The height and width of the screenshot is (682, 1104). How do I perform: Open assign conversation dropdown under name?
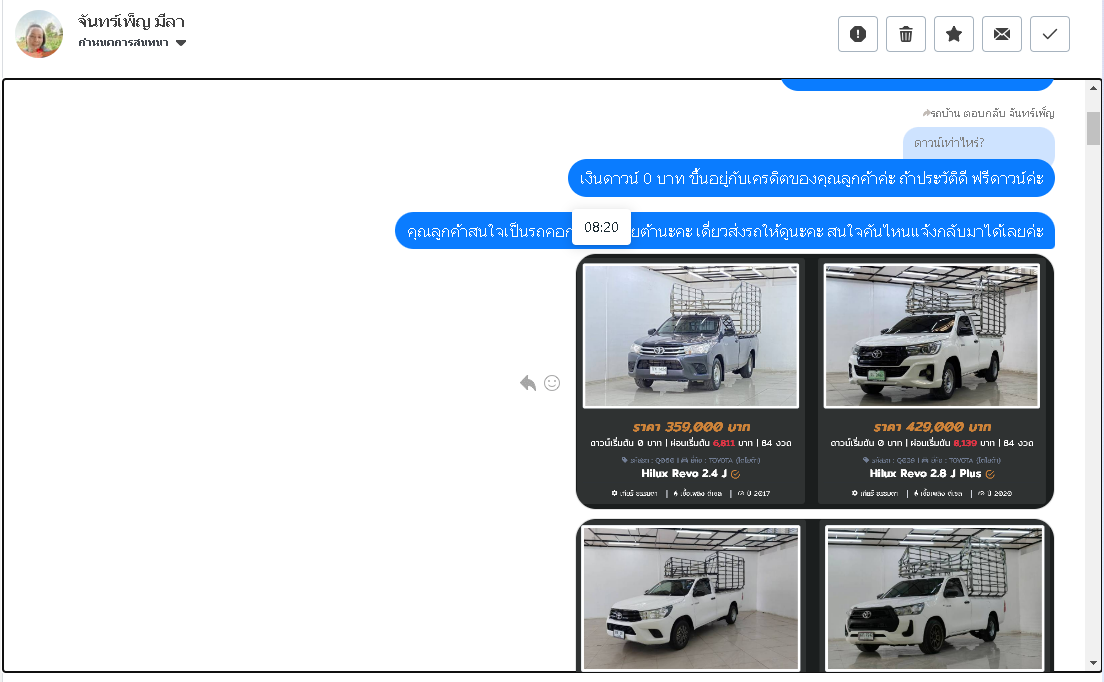pos(132,43)
